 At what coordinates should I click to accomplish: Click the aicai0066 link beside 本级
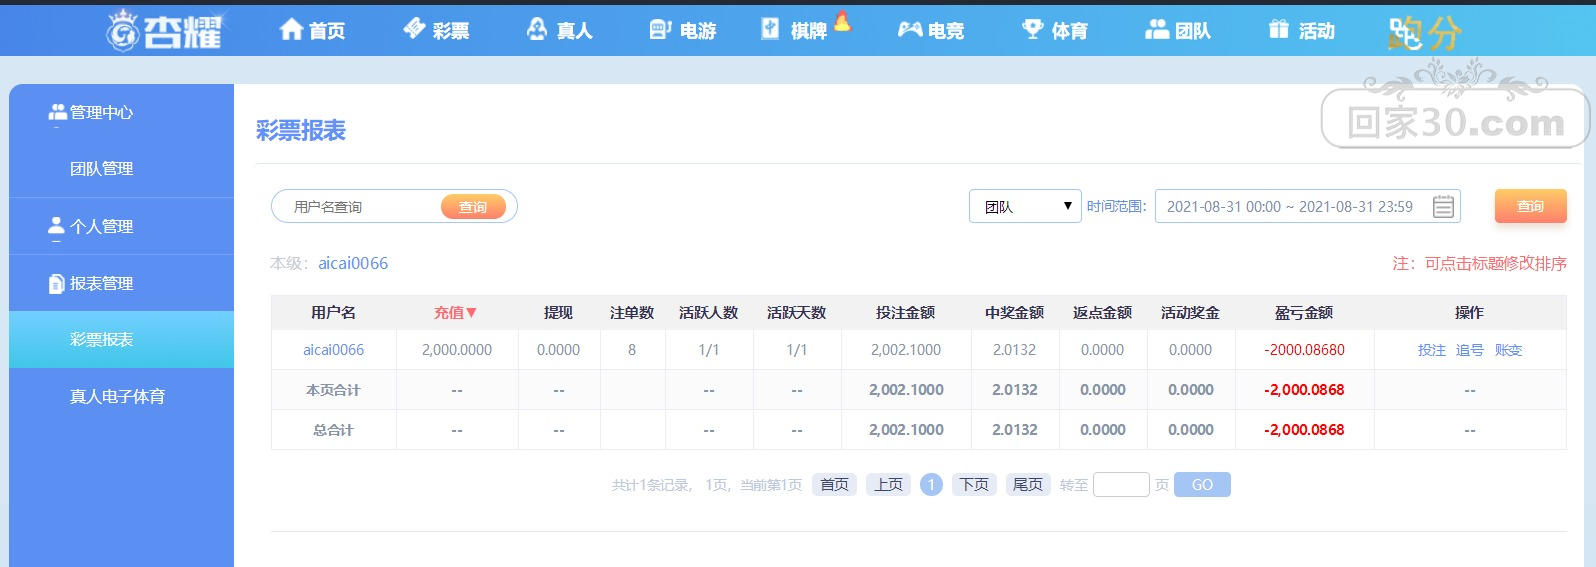(353, 263)
